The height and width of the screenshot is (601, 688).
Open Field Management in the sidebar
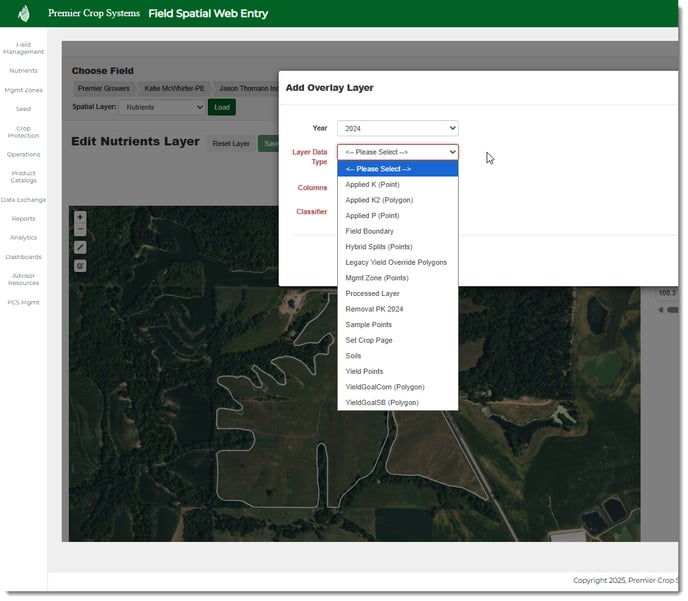(x=23, y=48)
